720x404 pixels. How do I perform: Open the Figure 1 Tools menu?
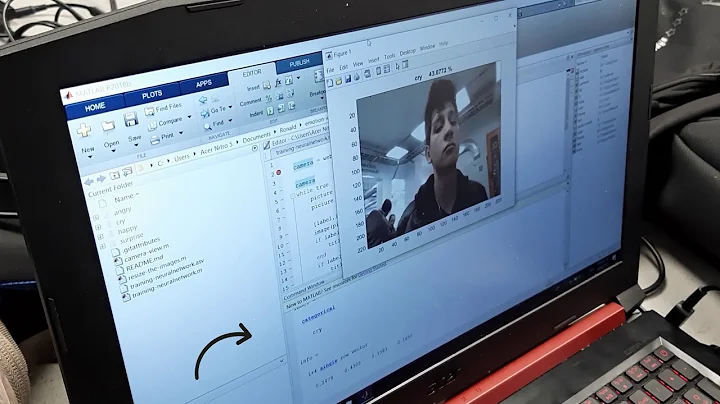pyautogui.click(x=389, y=56)
